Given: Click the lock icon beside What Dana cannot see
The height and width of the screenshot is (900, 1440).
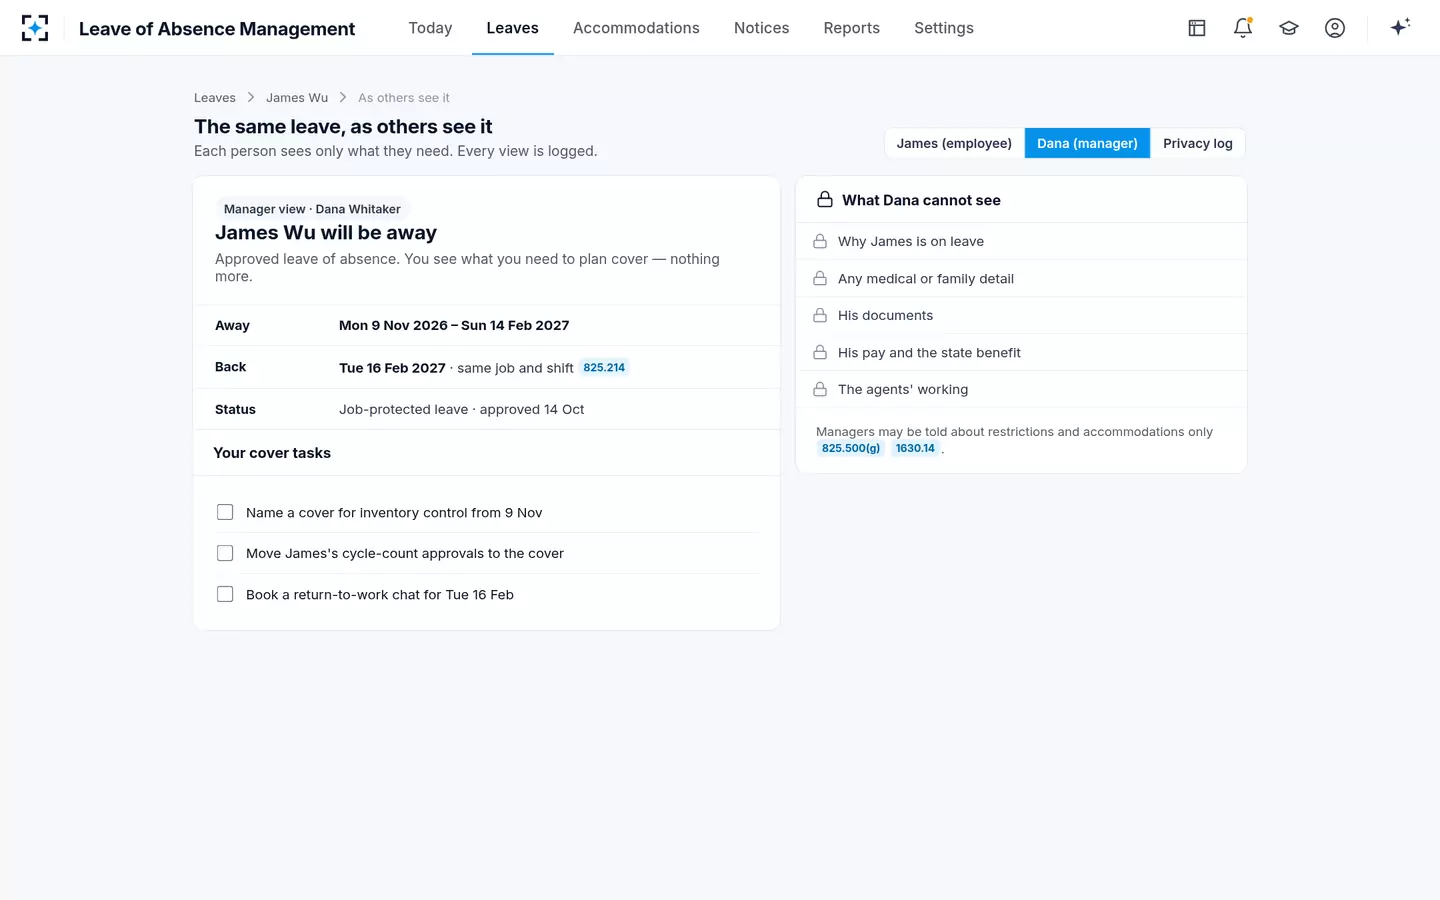Looking at the screenshot, I should pyautogui.click(x=825, y=200).
